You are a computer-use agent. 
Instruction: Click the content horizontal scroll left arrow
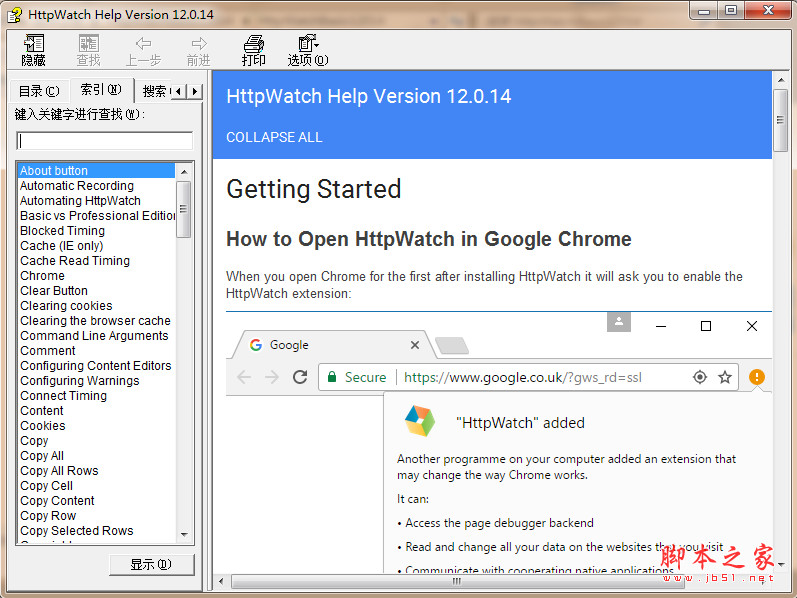(221, 581)
